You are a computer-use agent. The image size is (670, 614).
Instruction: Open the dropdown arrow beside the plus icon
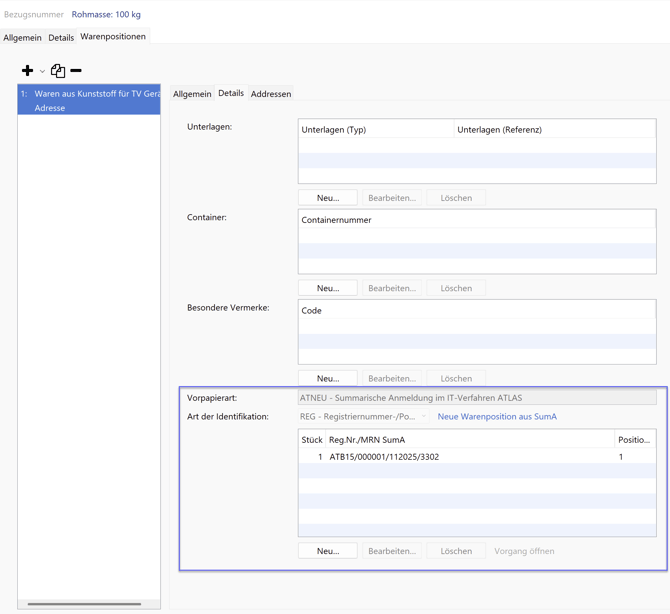click(42, 72)
